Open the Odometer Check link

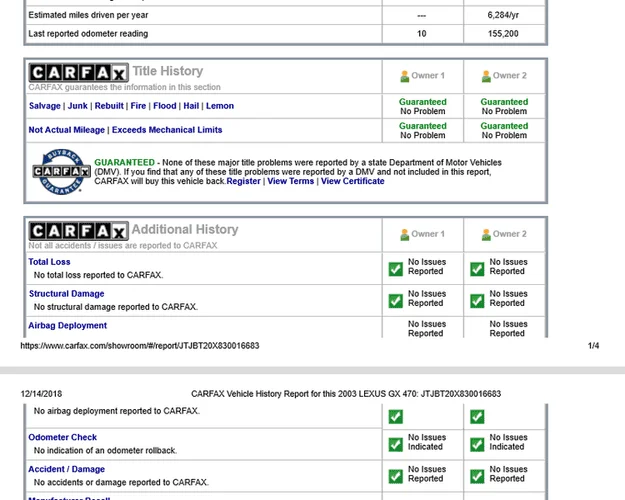click(x=63, y=437)
